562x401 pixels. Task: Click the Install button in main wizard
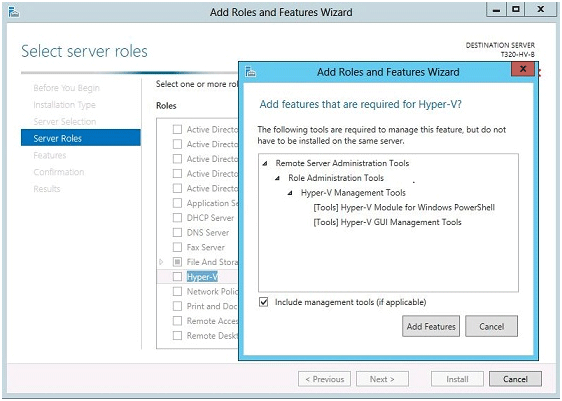[x=457, y=379]
